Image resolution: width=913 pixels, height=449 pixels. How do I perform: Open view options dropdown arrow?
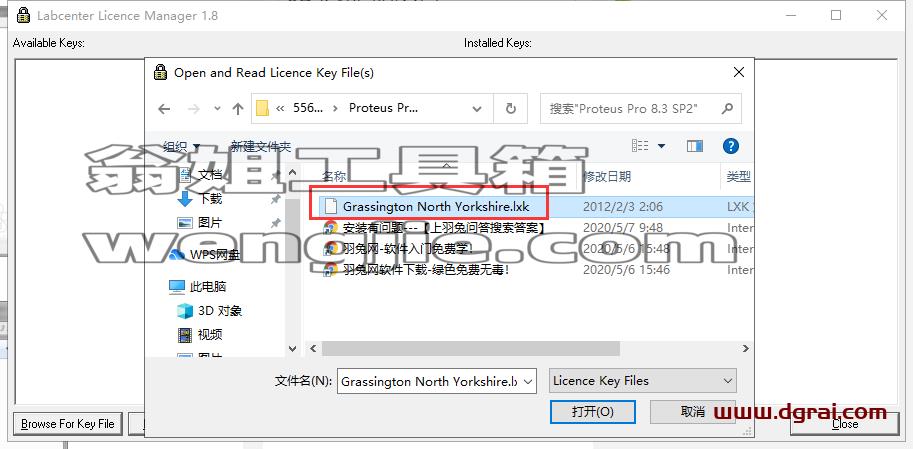point(661,146)
